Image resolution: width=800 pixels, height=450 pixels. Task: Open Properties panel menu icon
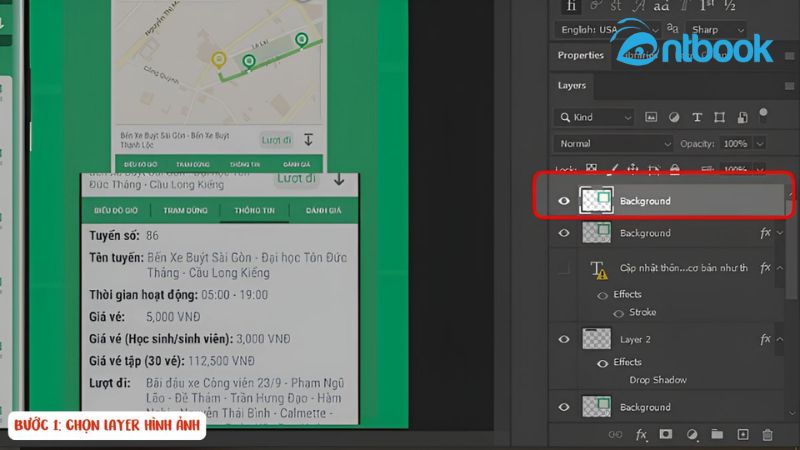(x=789, y=56)
